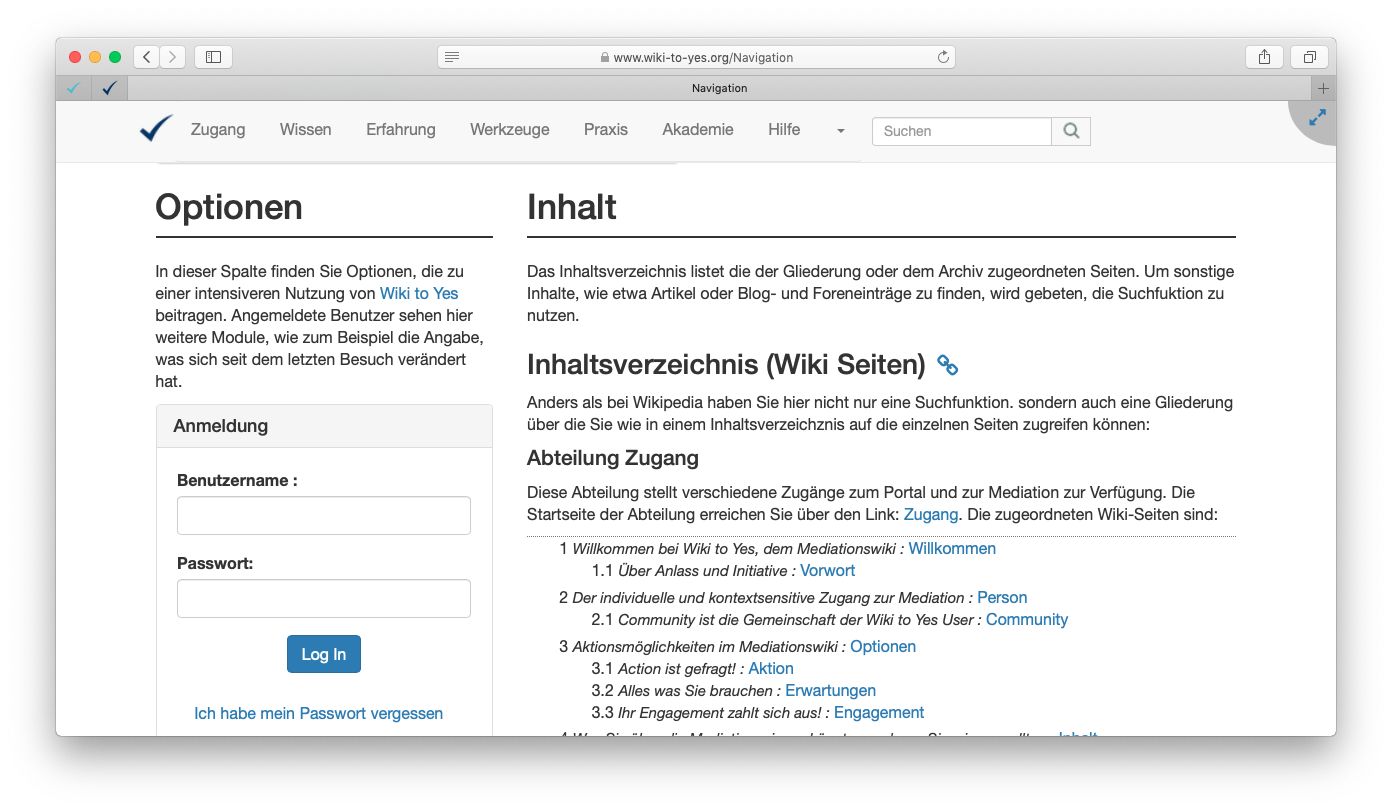
Task: Show all tabs overview in Safari
Action: (x=1309, y=57)
